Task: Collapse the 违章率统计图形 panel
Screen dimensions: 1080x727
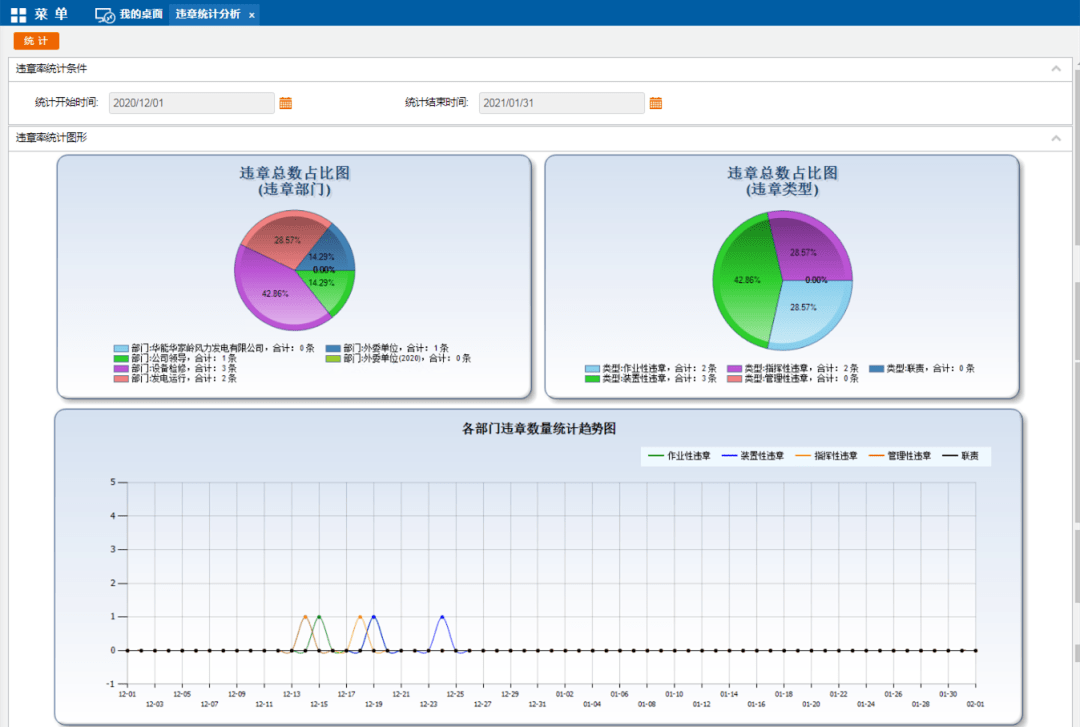Action: click(x=1055, y=138)
